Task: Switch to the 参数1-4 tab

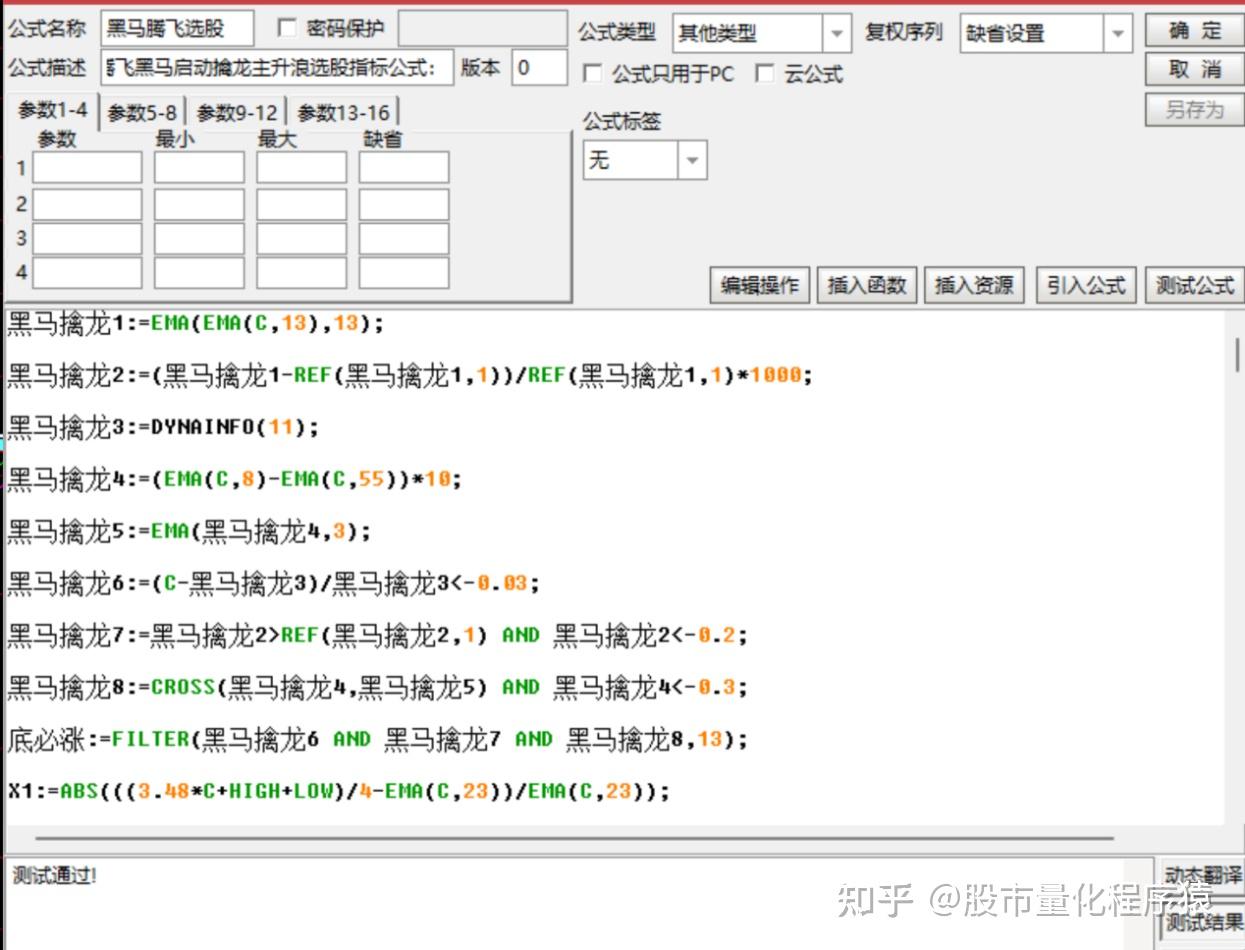Action: (52, 111)
